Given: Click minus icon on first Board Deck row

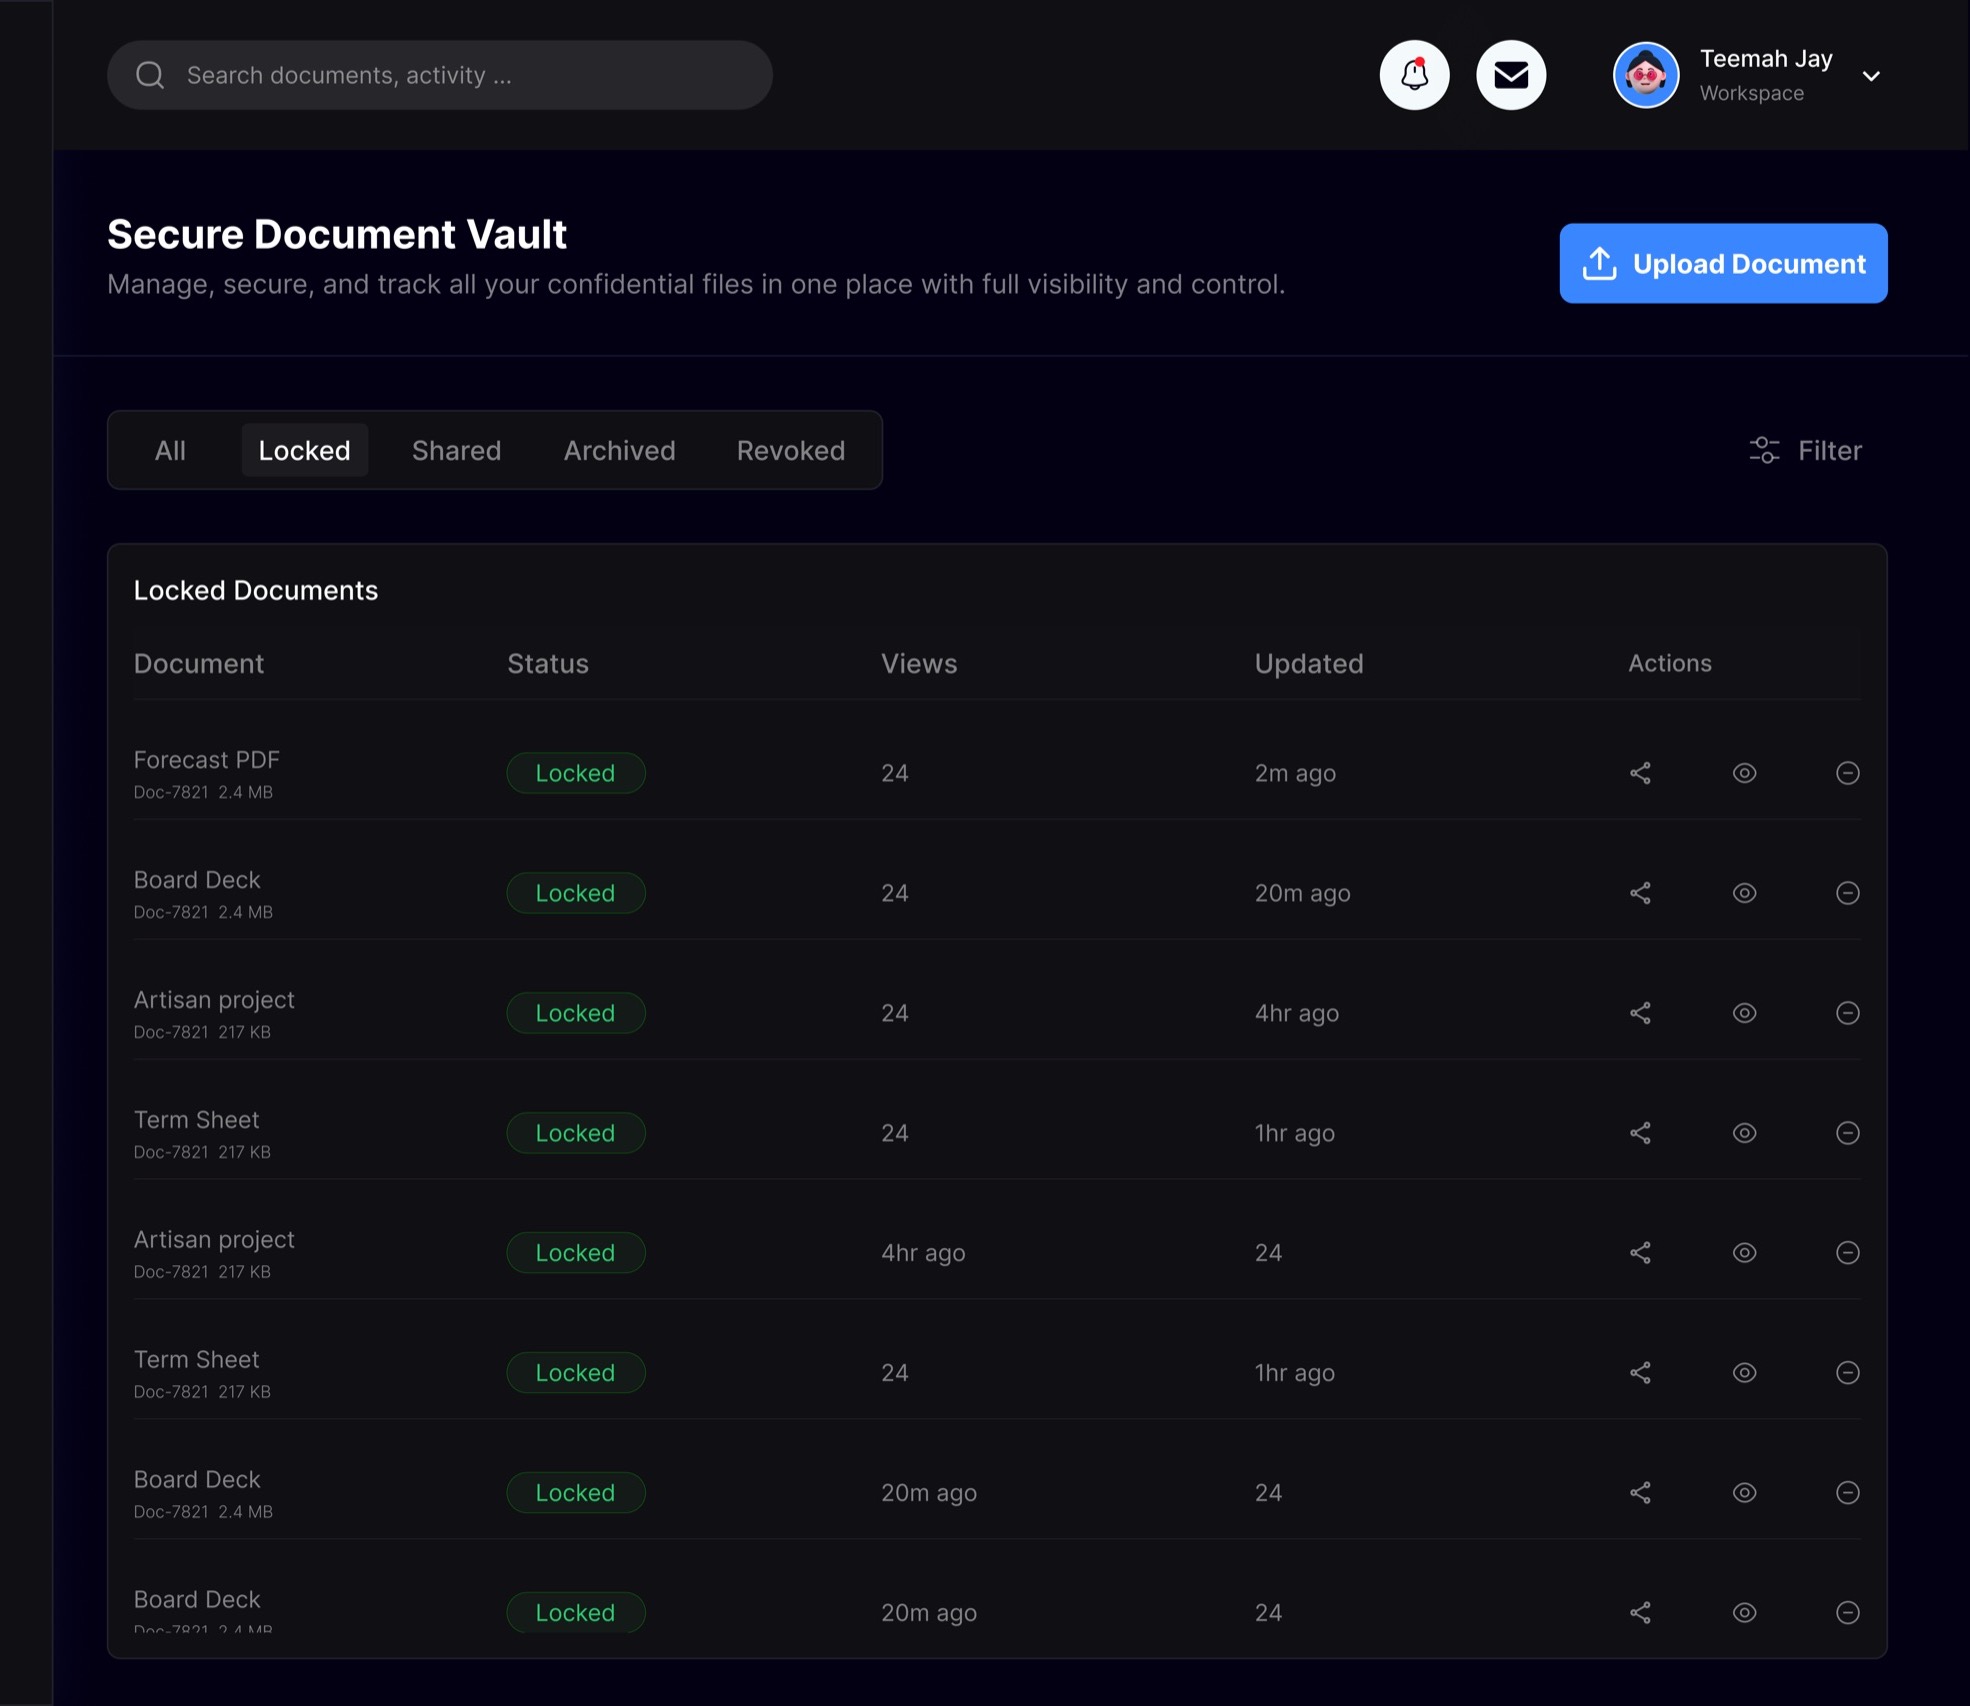Looking at the screenshot, I should point(1848,893).
